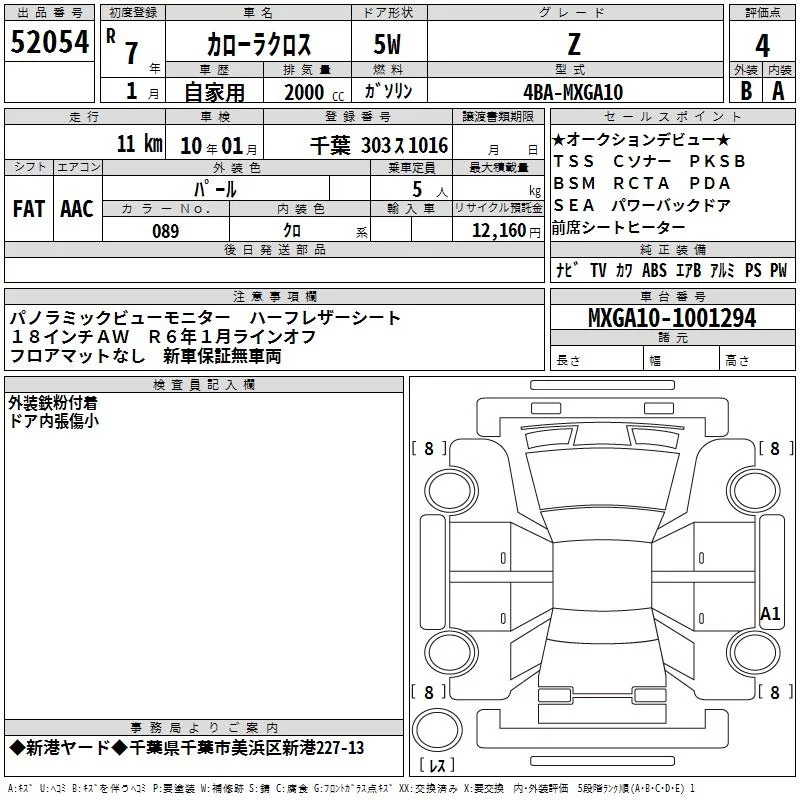This screenshot has height=800, width=800.
Task: Select exterior rating B
Action: pyautogui.click(x=746, y=91)
